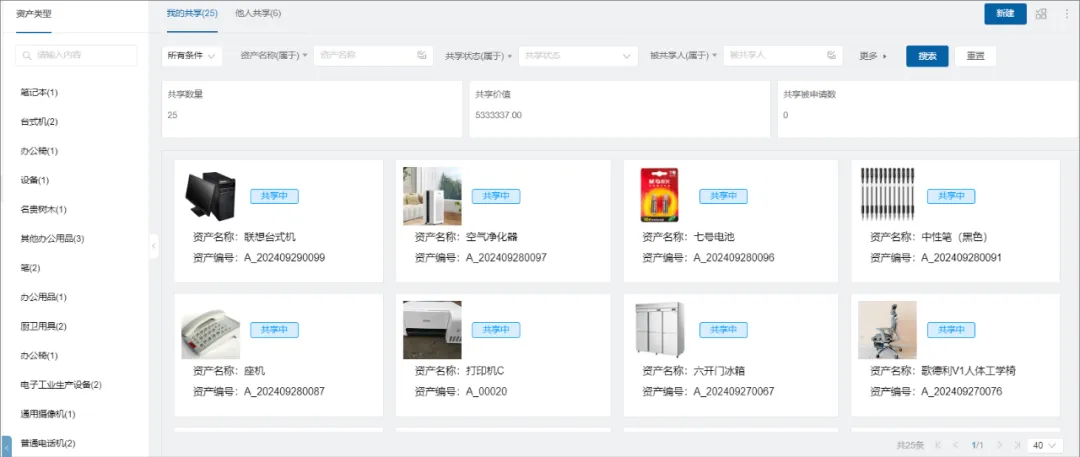Open the 六开门冰箱 thumbnail image
Viewport: 1080px width, 457px height.
(x=660, y=330)
